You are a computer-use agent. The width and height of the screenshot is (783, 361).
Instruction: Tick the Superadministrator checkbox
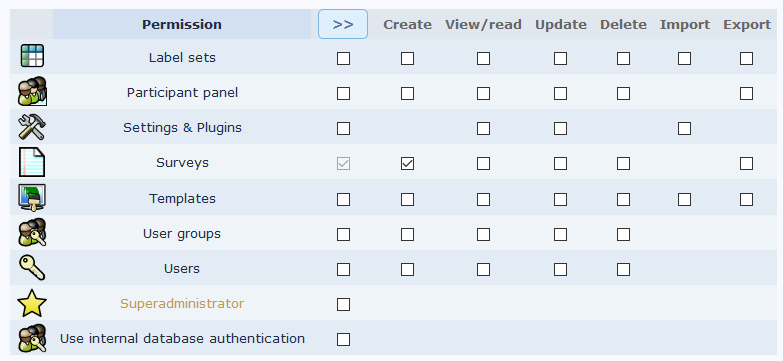pos(344,304)
